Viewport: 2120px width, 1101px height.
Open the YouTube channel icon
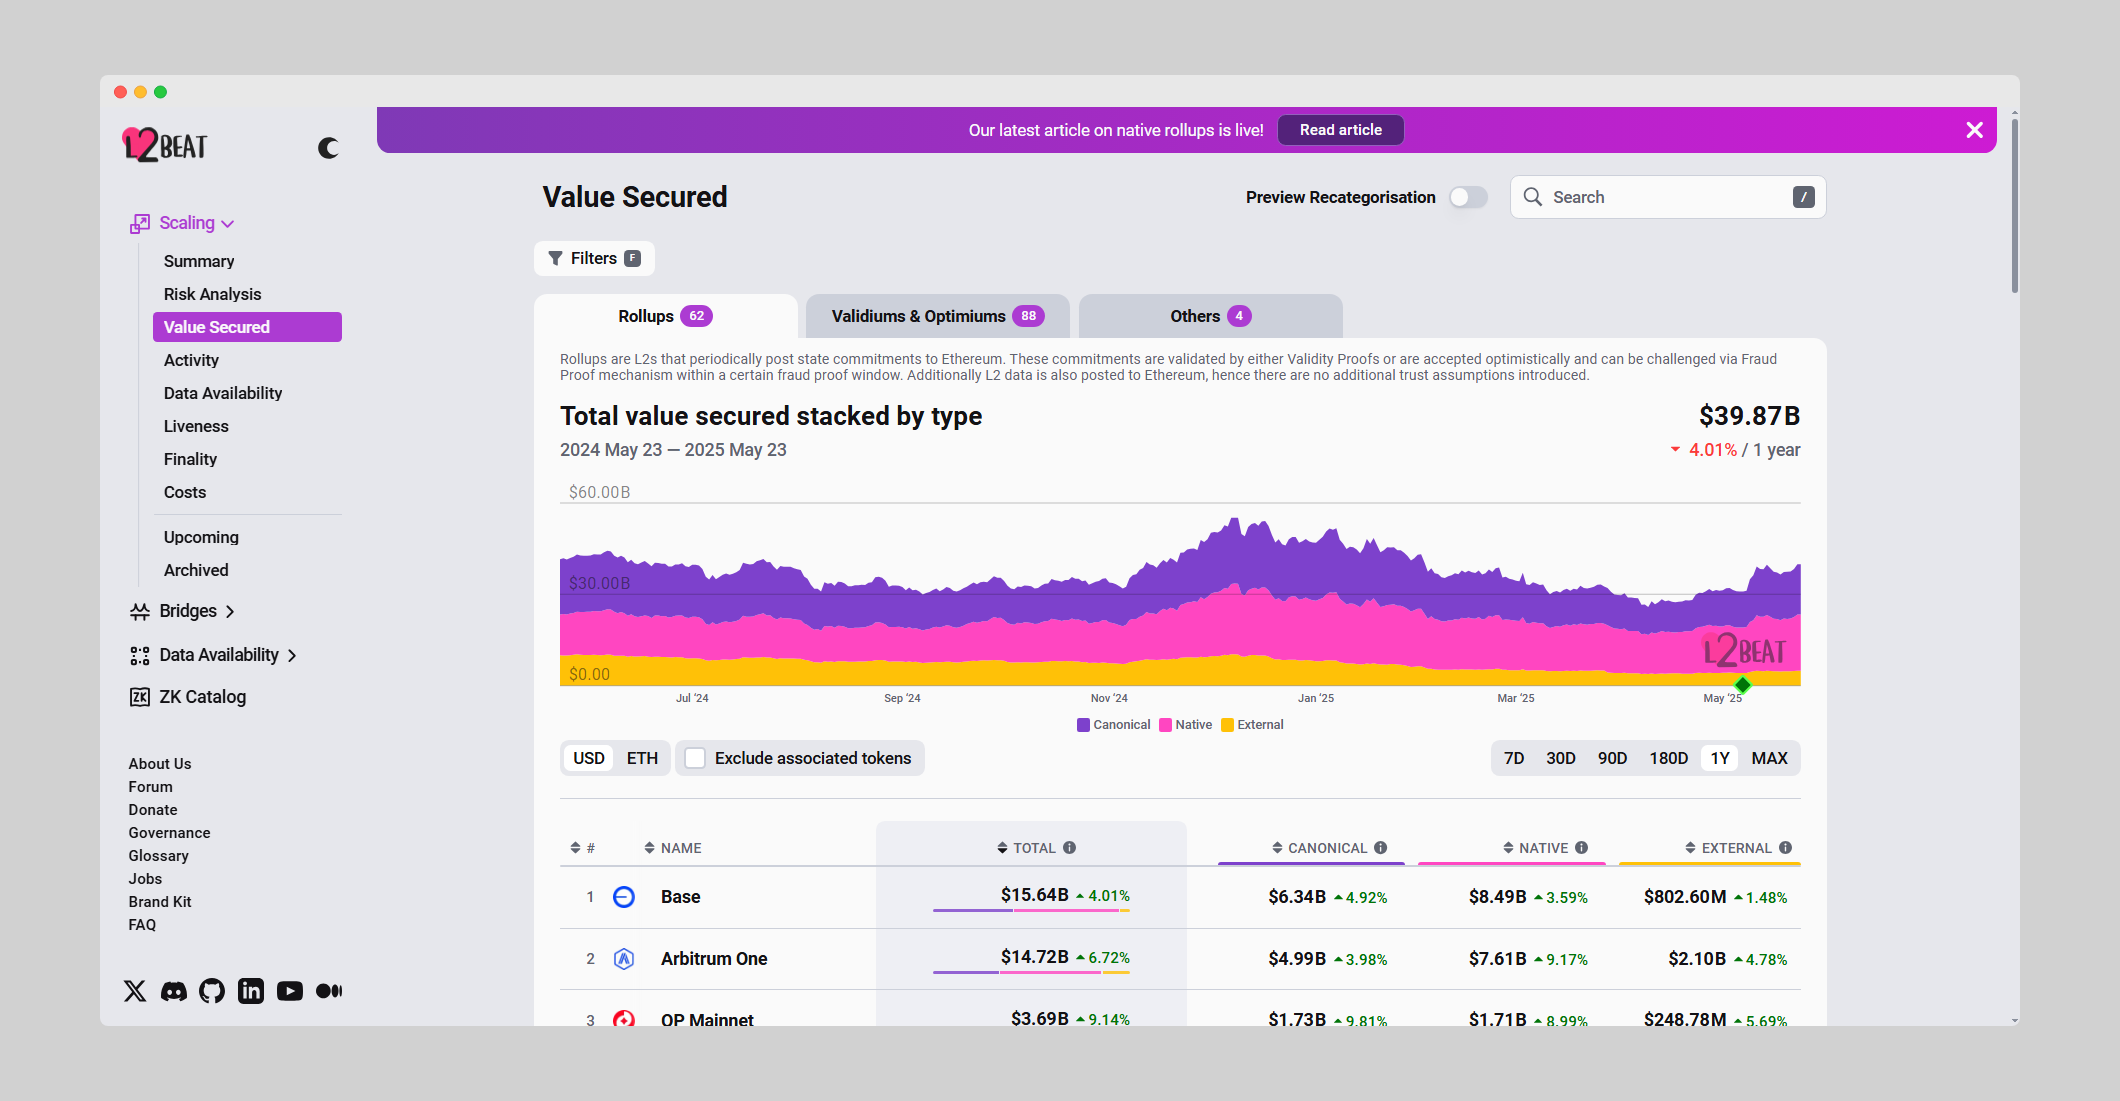[290, 991]
